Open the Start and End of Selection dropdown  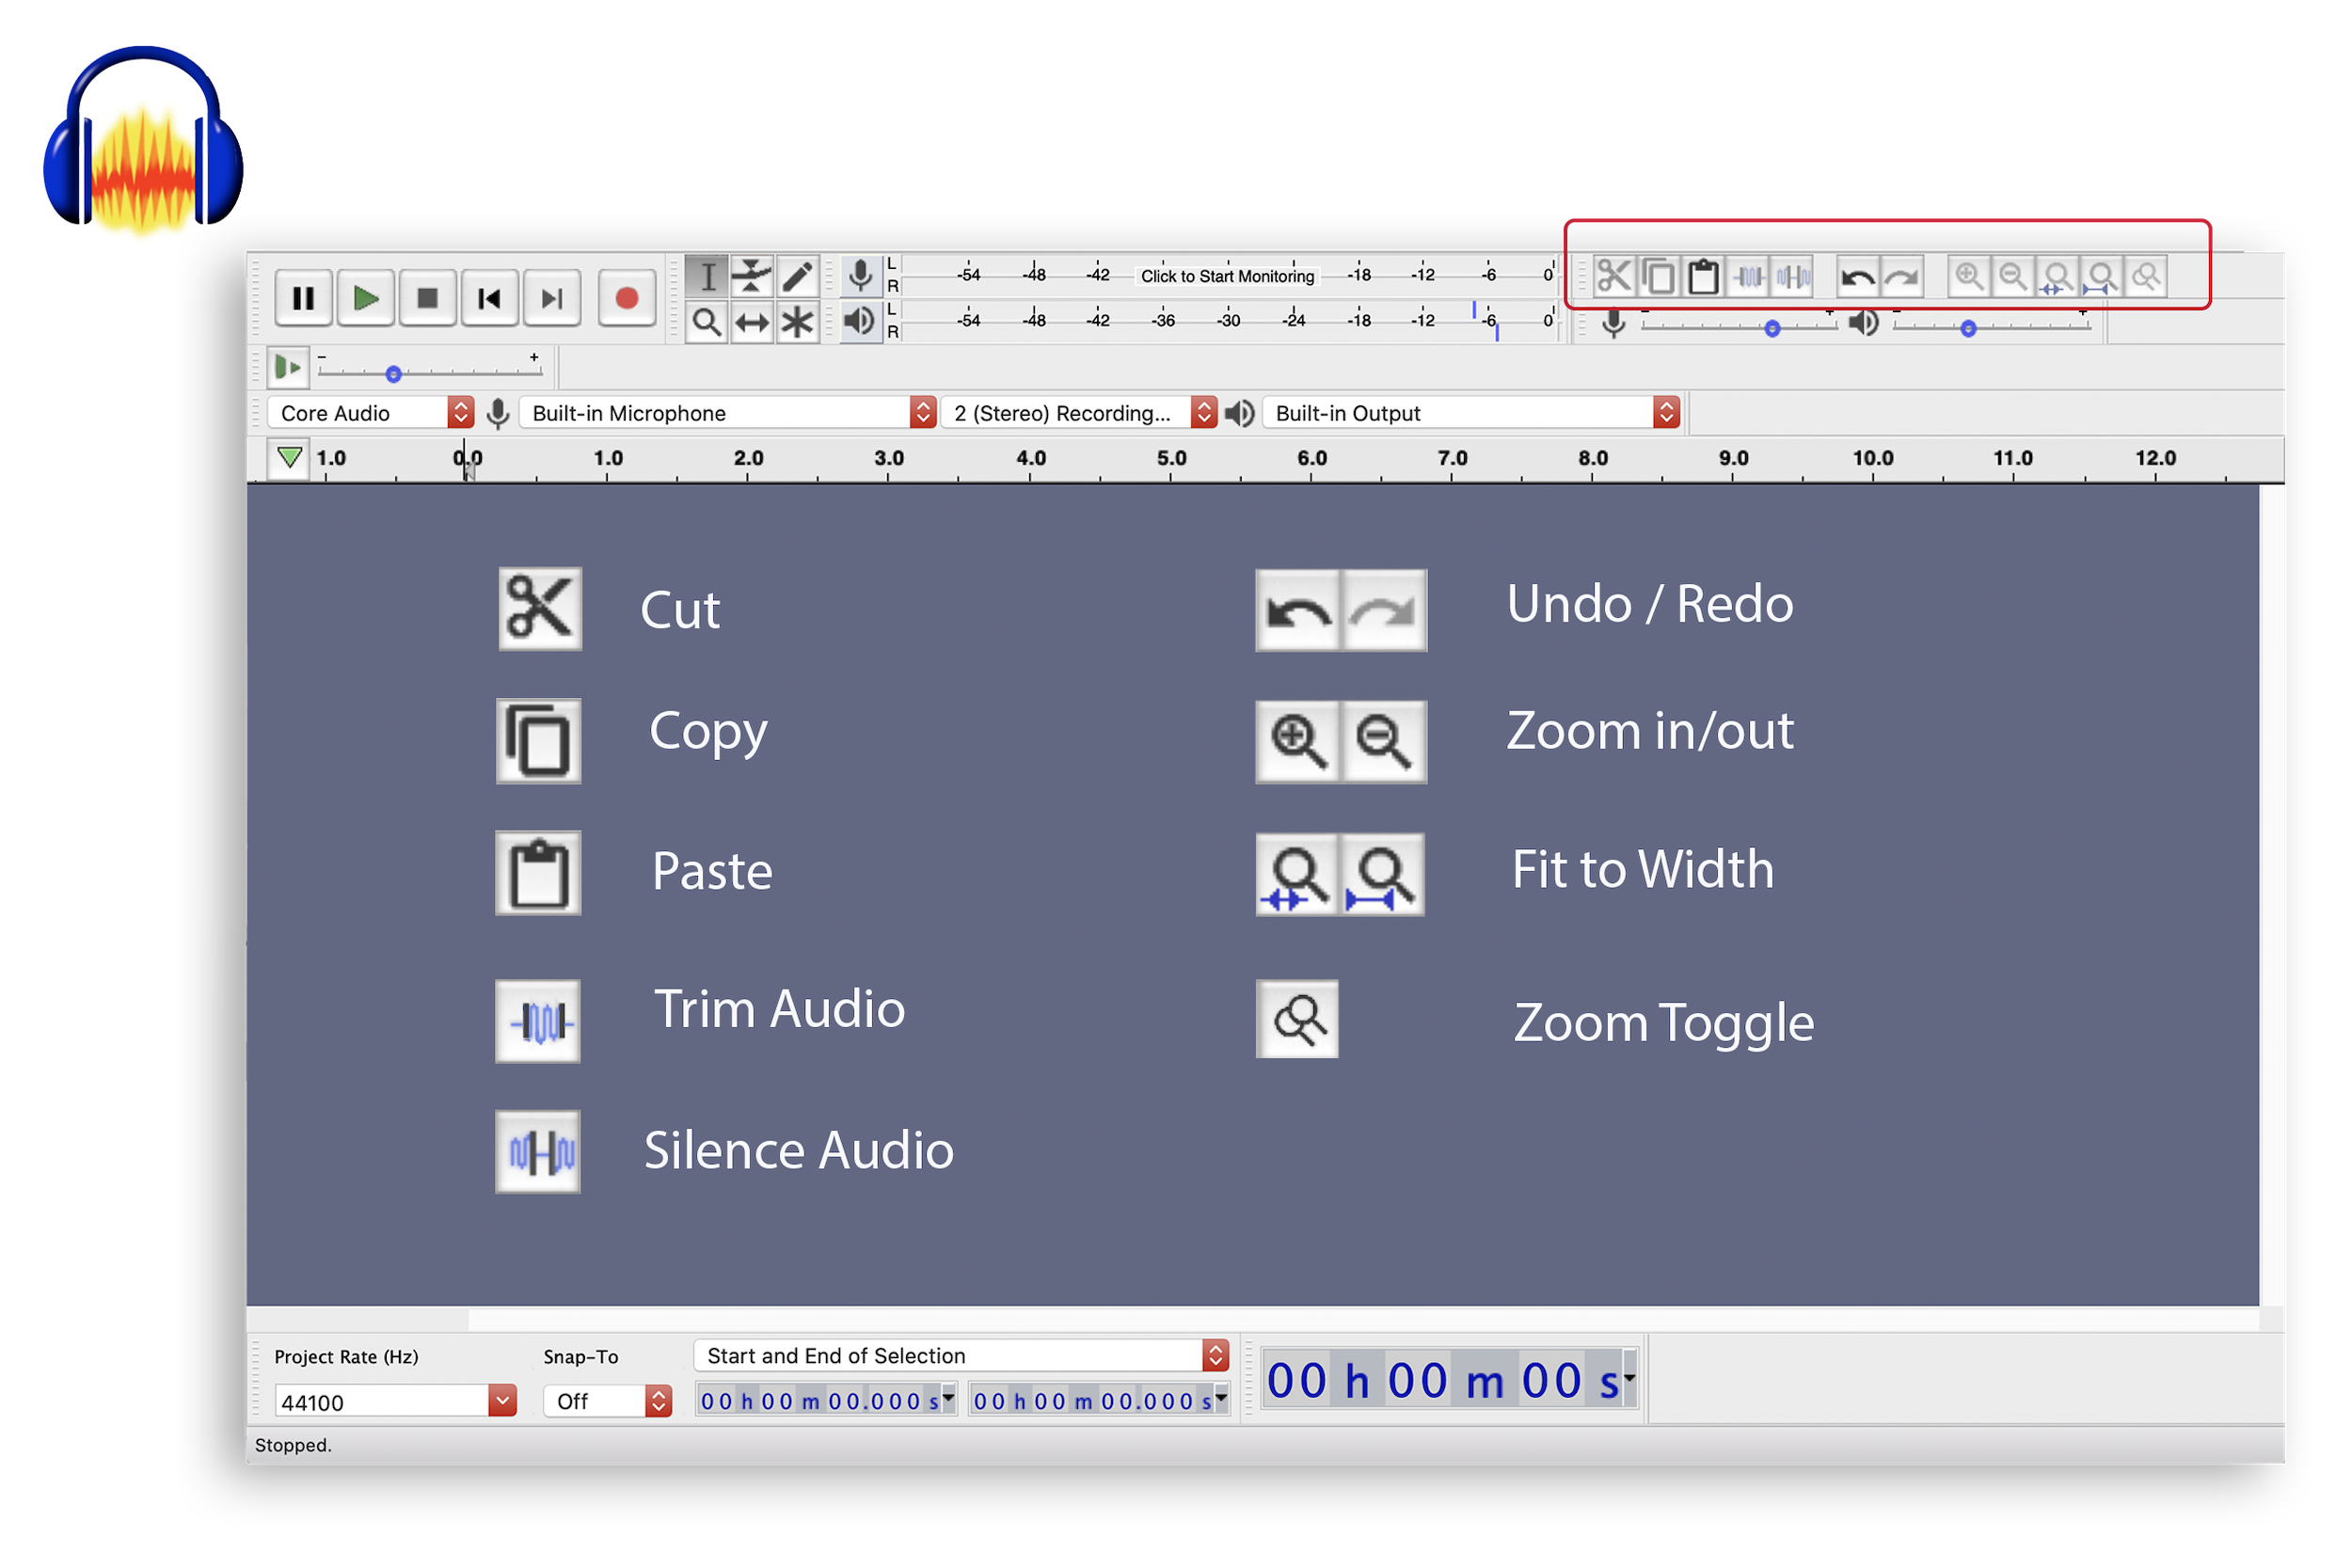(961, 1356)
